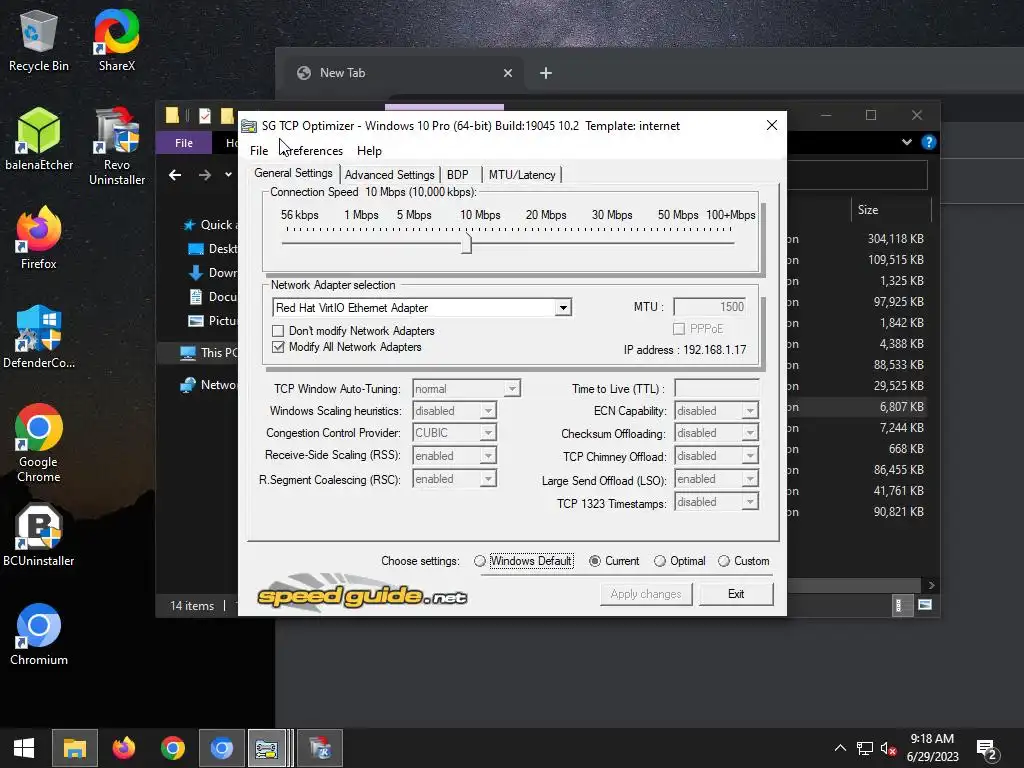This screenshot has height=768, width=1024.
Task: Click speedguide.net logo link
Action: [x=362, y=592]
